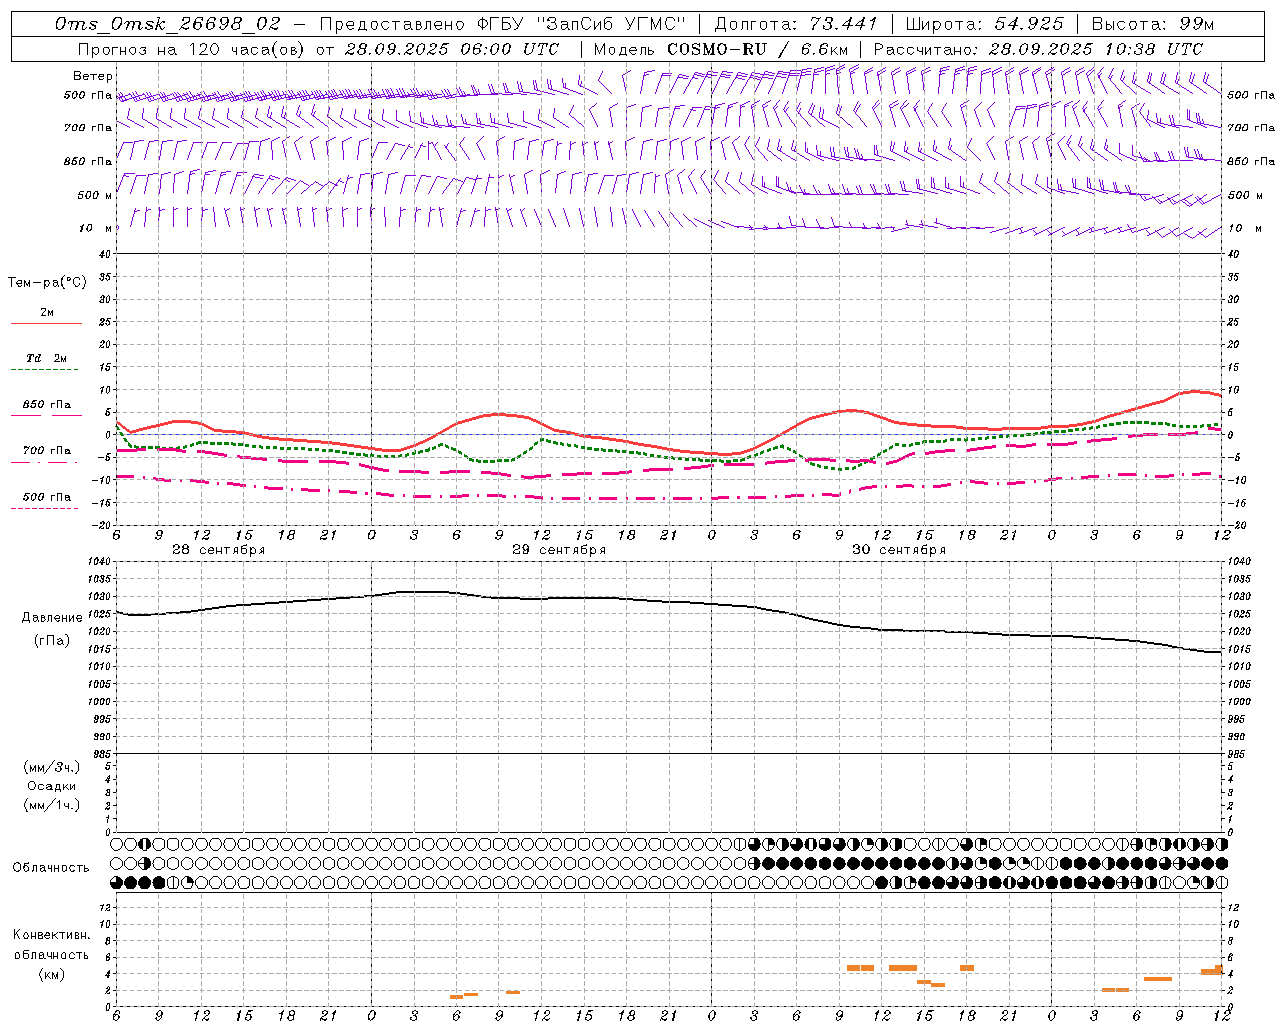Select the '28 сентября' date label
The height and width of the screenshot is (1024, 1280).
pyautogui.click(x=218, y=550)
